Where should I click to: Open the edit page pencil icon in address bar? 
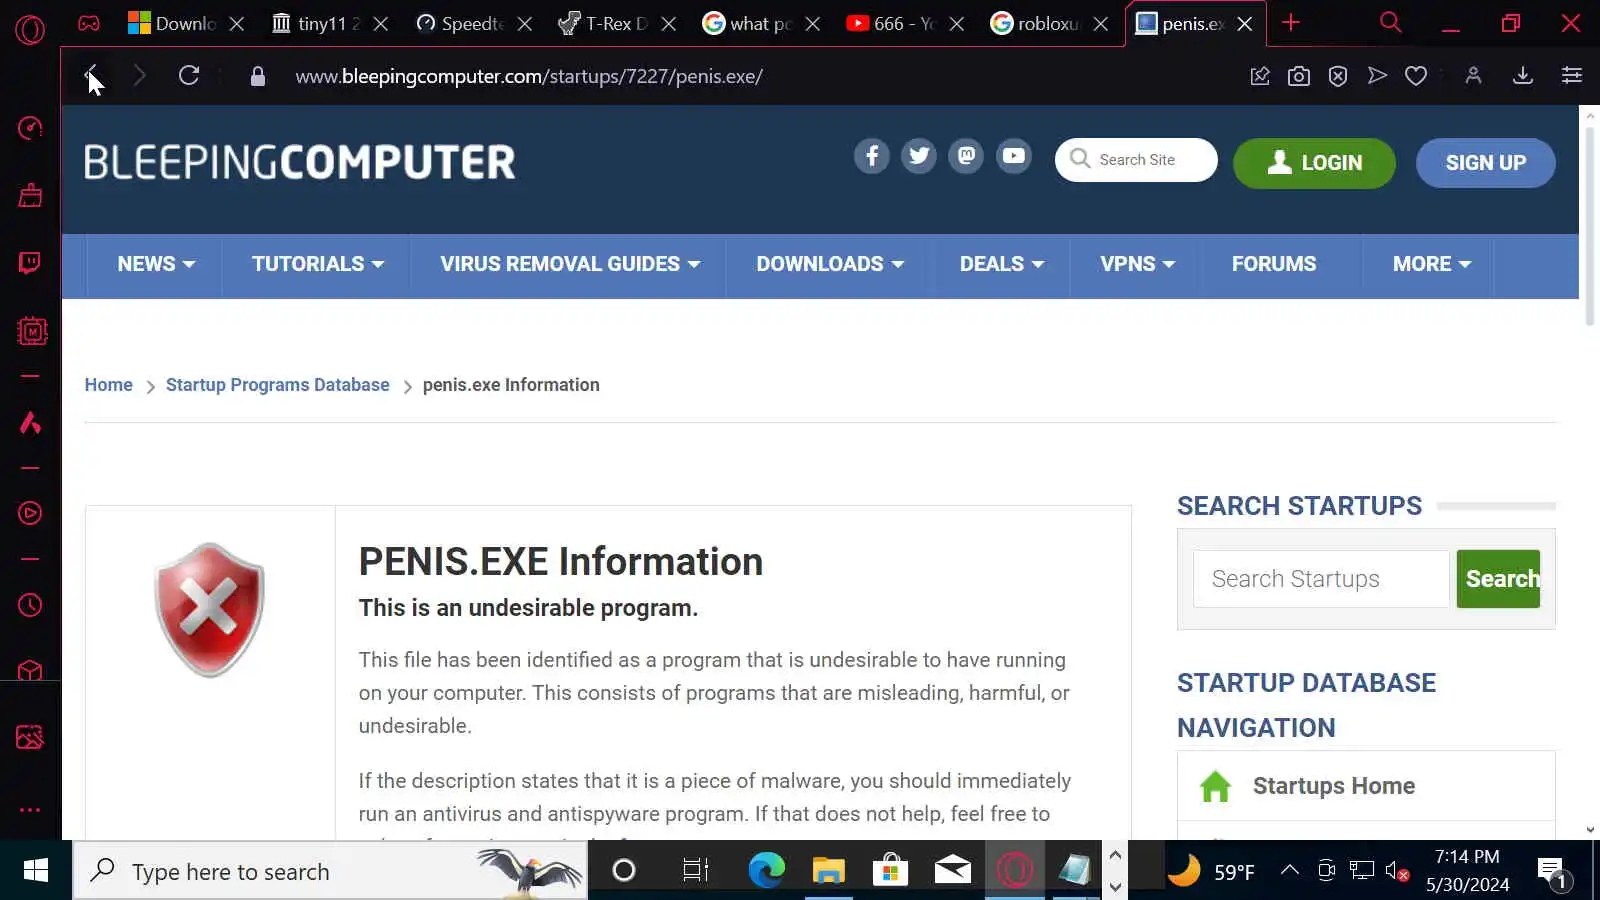[x=1260, y=76]
